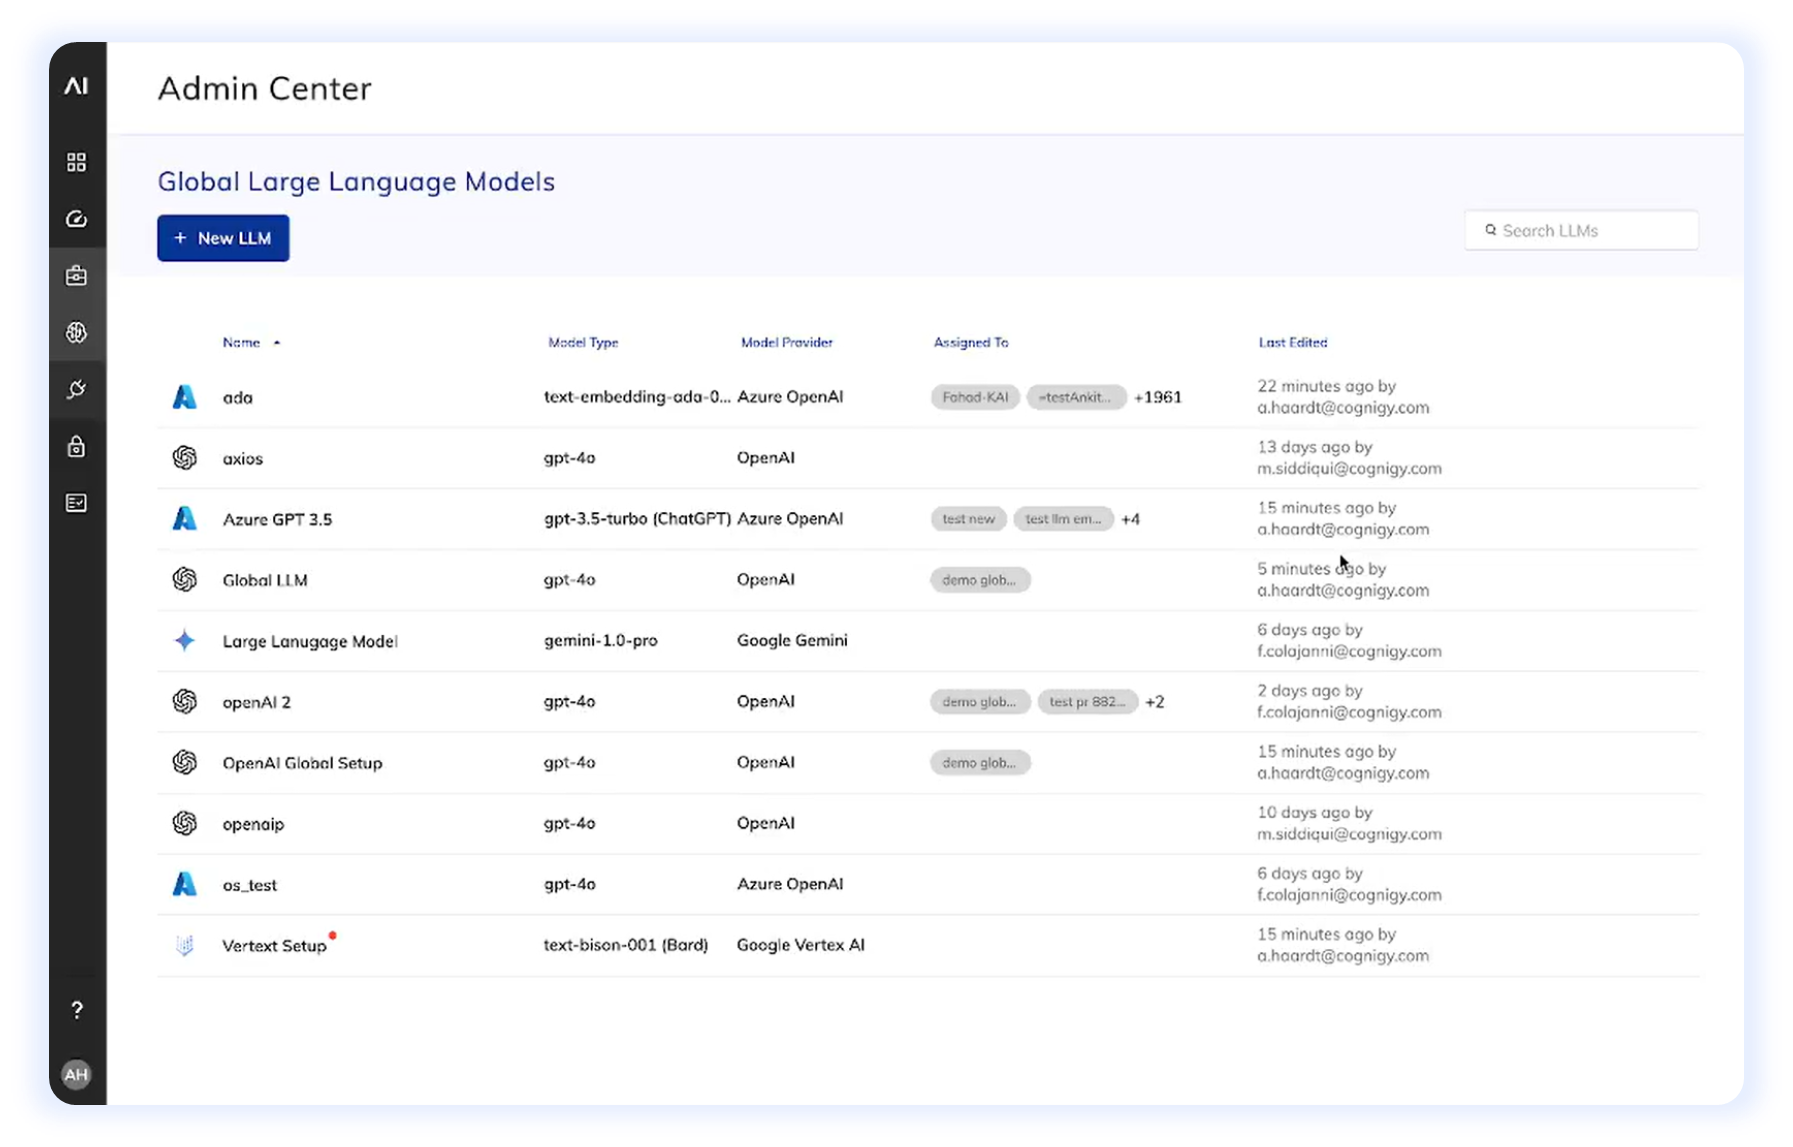Open the AH user avatar menu
1793x1147 pixels.
click(x=76, y=1075)
